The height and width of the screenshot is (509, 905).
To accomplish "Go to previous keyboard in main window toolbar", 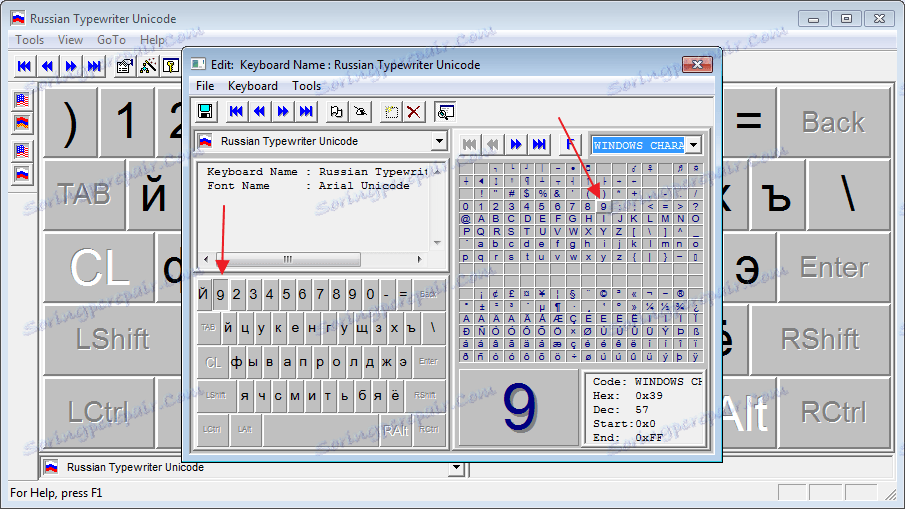I will click(x=47, y=66).
